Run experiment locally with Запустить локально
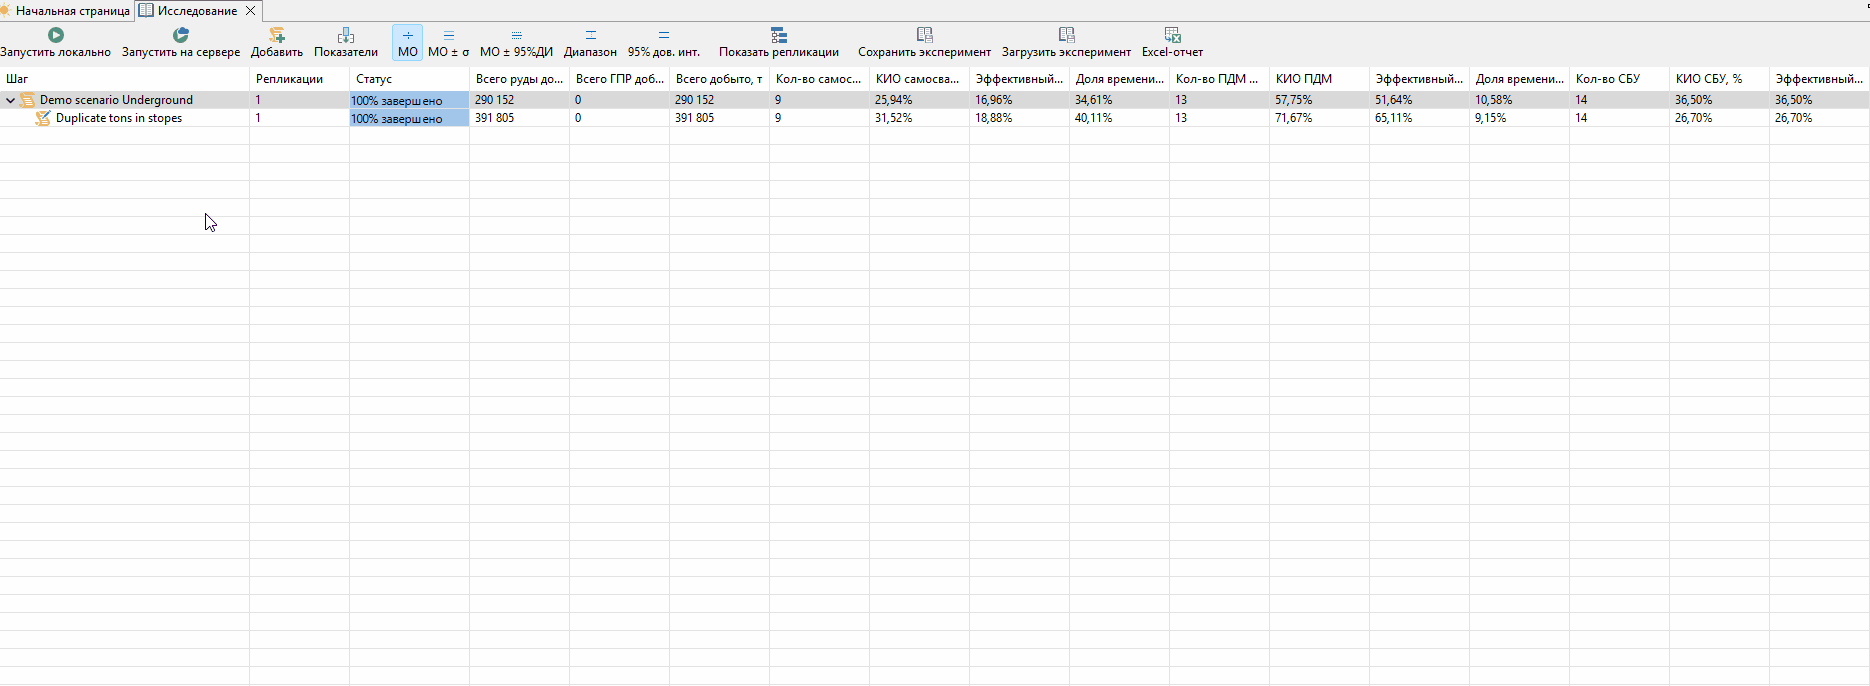 click(56, 43)
